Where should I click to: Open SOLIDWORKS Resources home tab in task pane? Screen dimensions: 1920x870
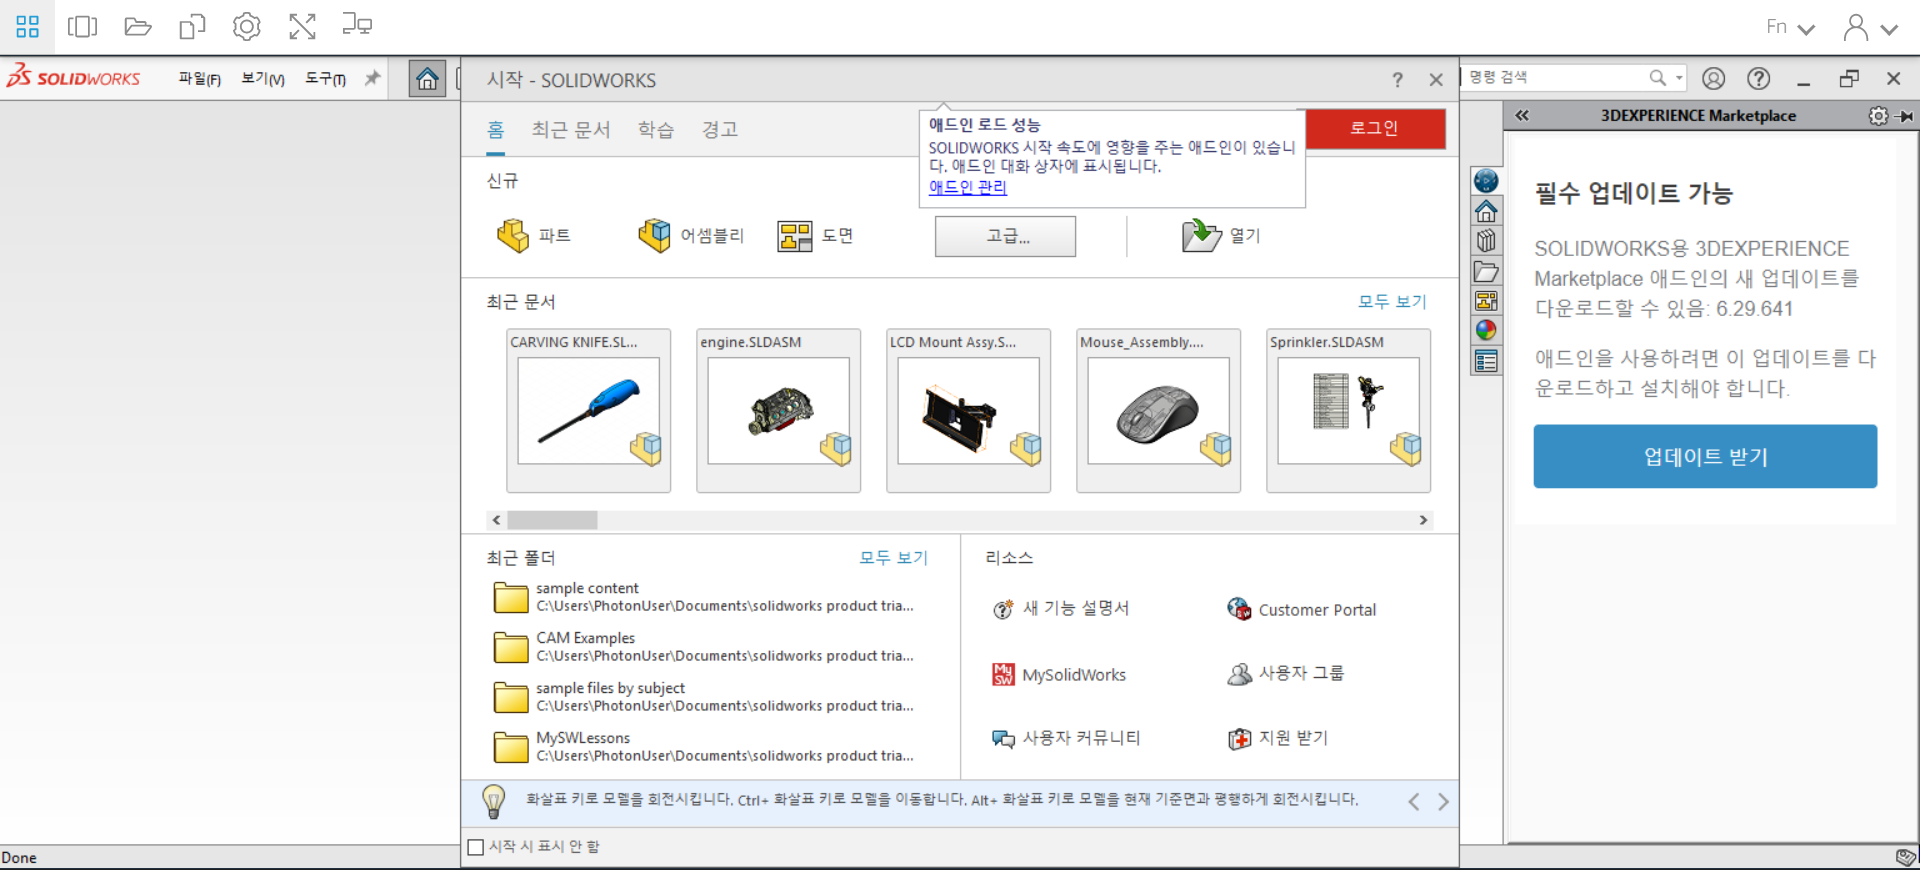pyautogui.click(x=1486, y=211)
